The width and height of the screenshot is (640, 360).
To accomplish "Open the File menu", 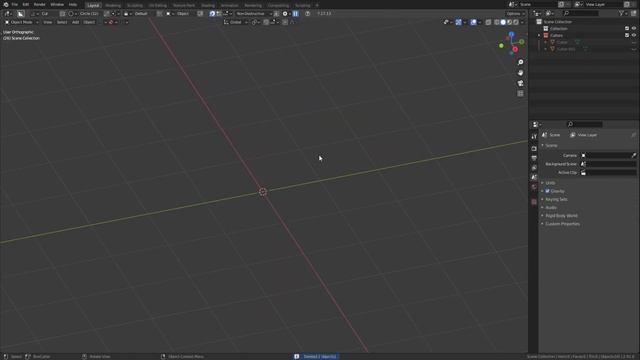I will [x=15, y=4].
